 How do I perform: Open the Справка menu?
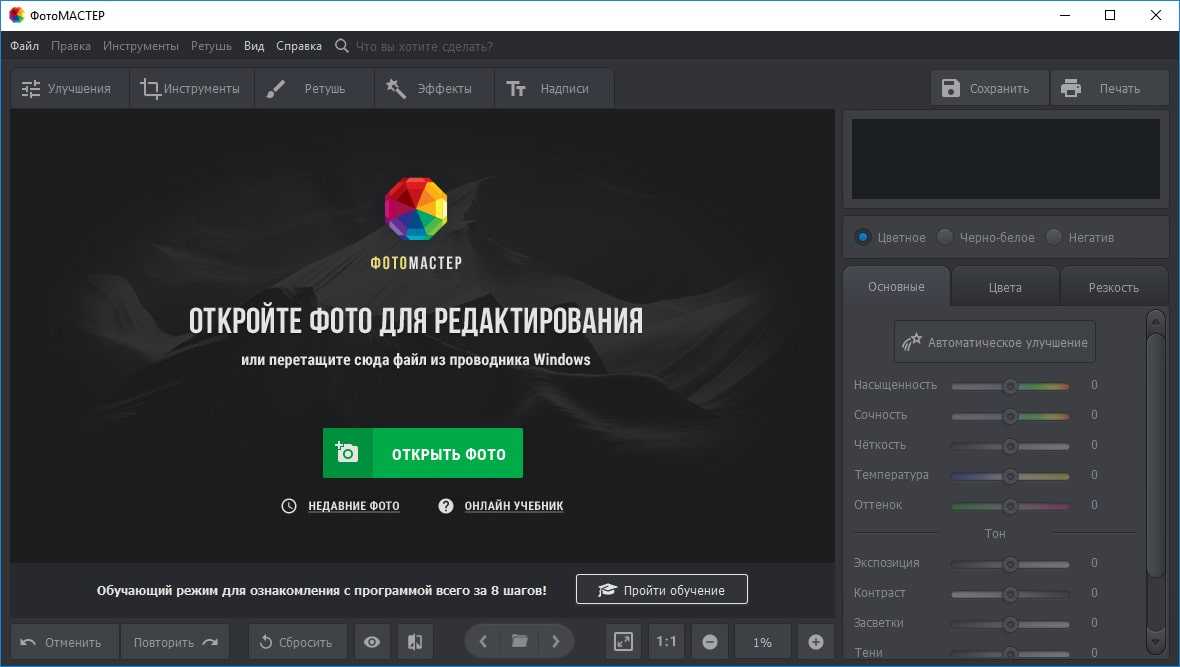click(299, 46)
